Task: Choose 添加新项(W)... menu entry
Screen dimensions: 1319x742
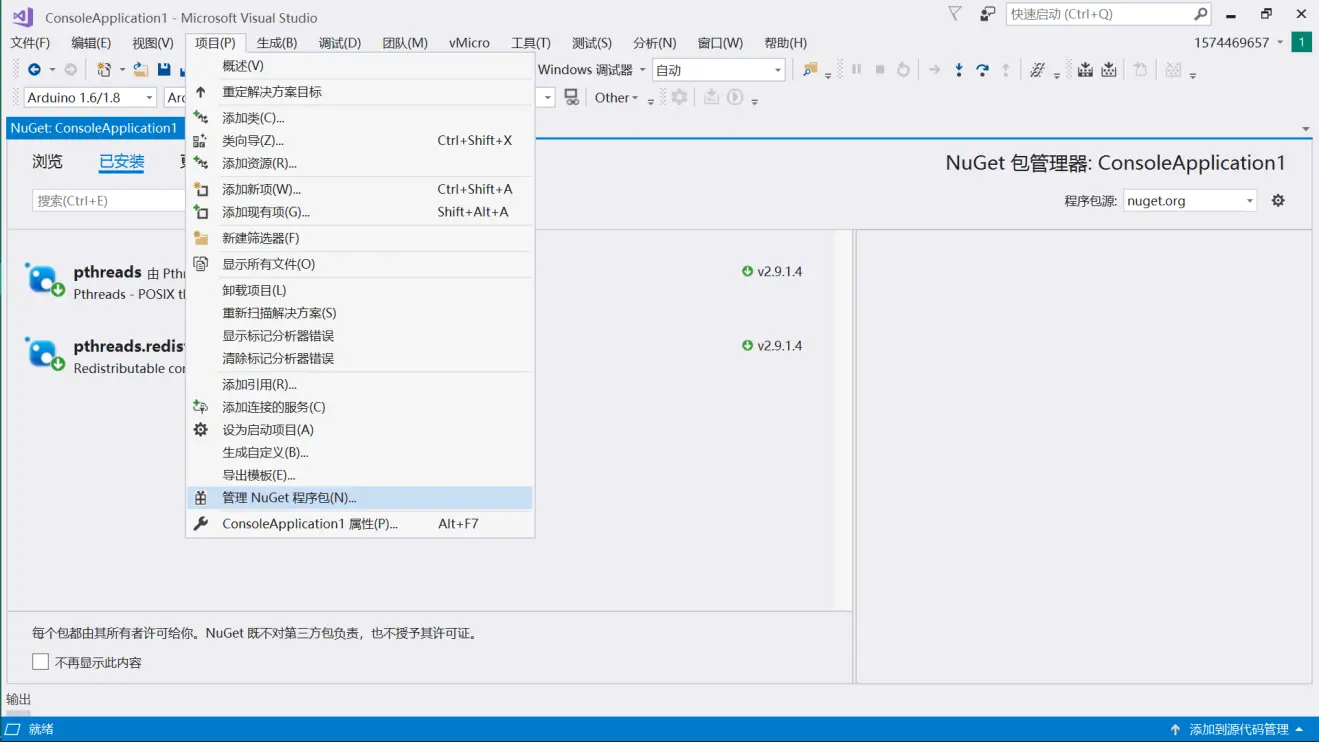Action: [360, 189]
